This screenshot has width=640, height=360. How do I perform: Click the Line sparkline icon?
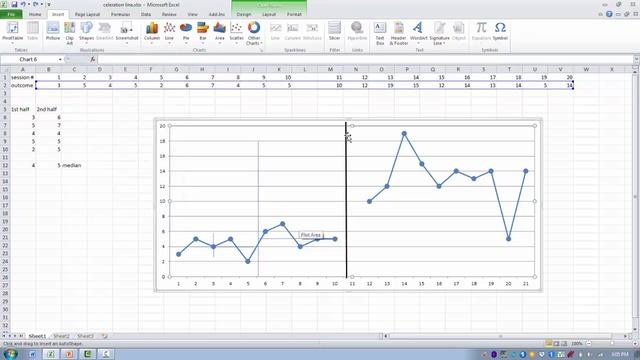point(275,32)
